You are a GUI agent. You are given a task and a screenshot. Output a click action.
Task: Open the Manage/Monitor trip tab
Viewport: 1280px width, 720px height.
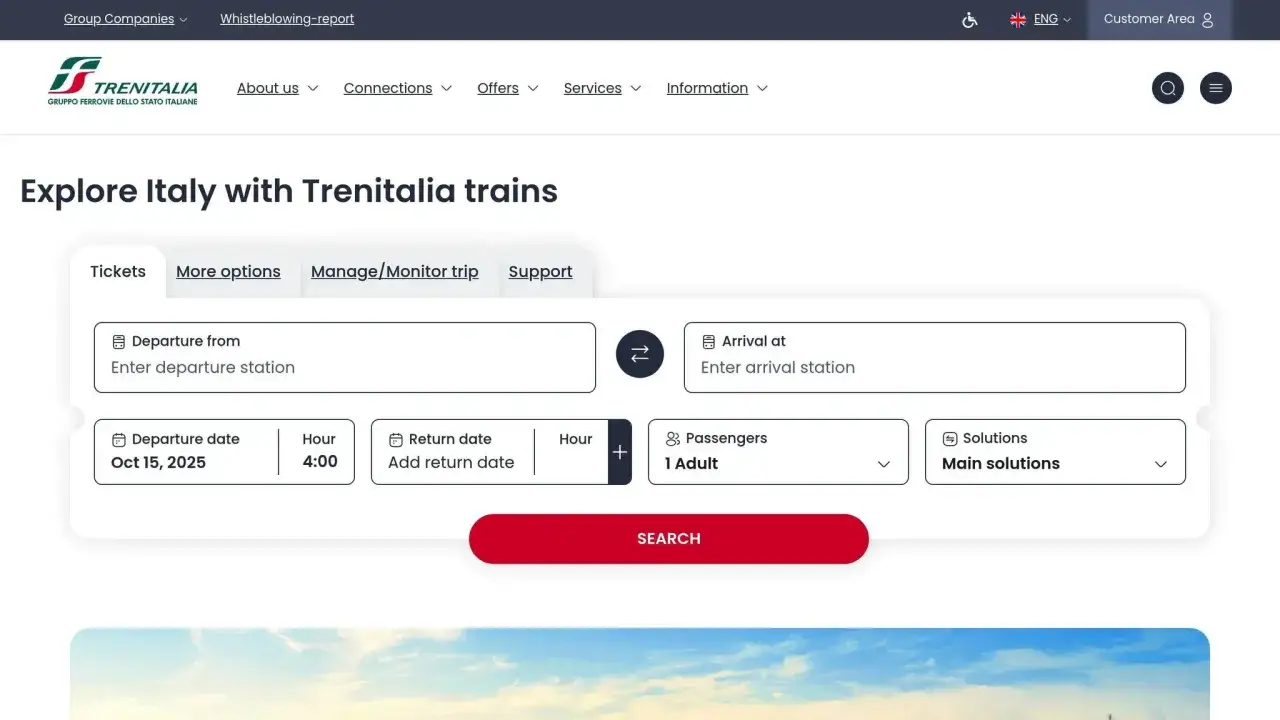(x=394, y=271)
